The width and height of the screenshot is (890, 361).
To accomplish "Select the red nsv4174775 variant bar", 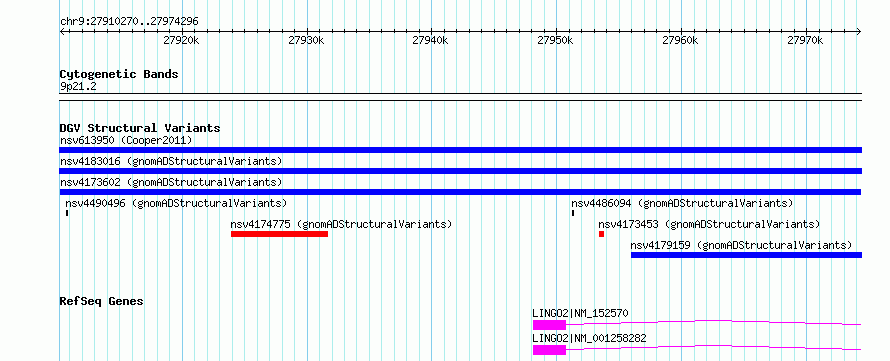I will 279,234.
